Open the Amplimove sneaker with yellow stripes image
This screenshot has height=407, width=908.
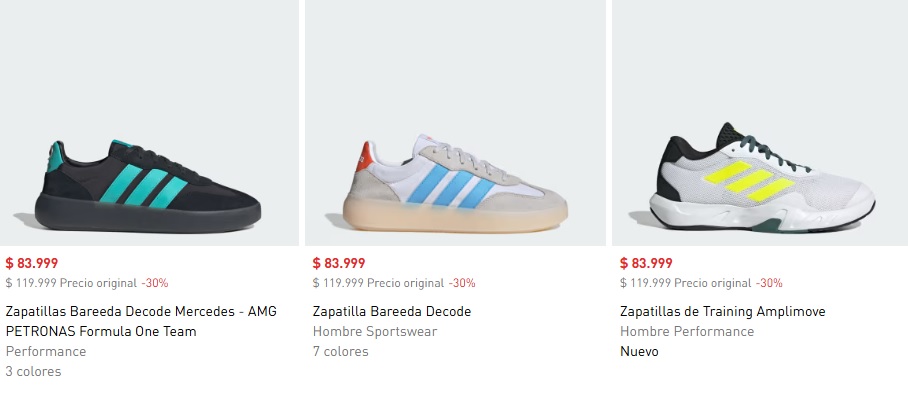(760, 123)
